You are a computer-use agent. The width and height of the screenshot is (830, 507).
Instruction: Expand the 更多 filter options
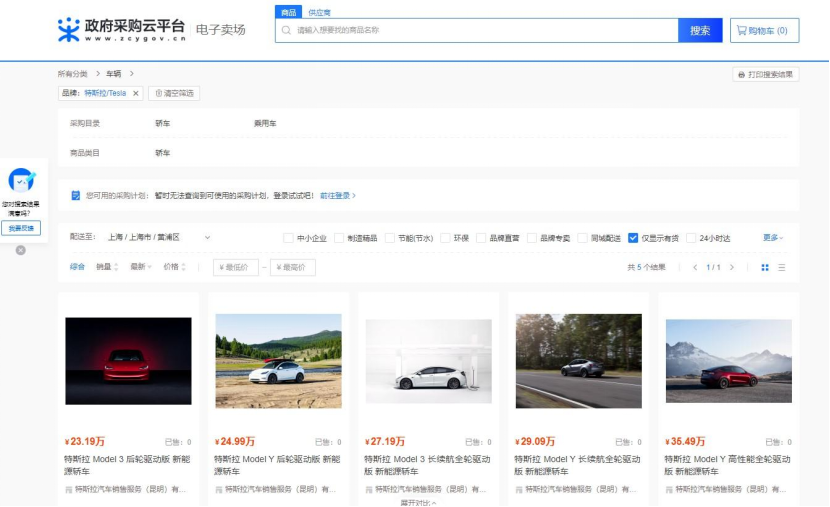[x=773, y=238]
